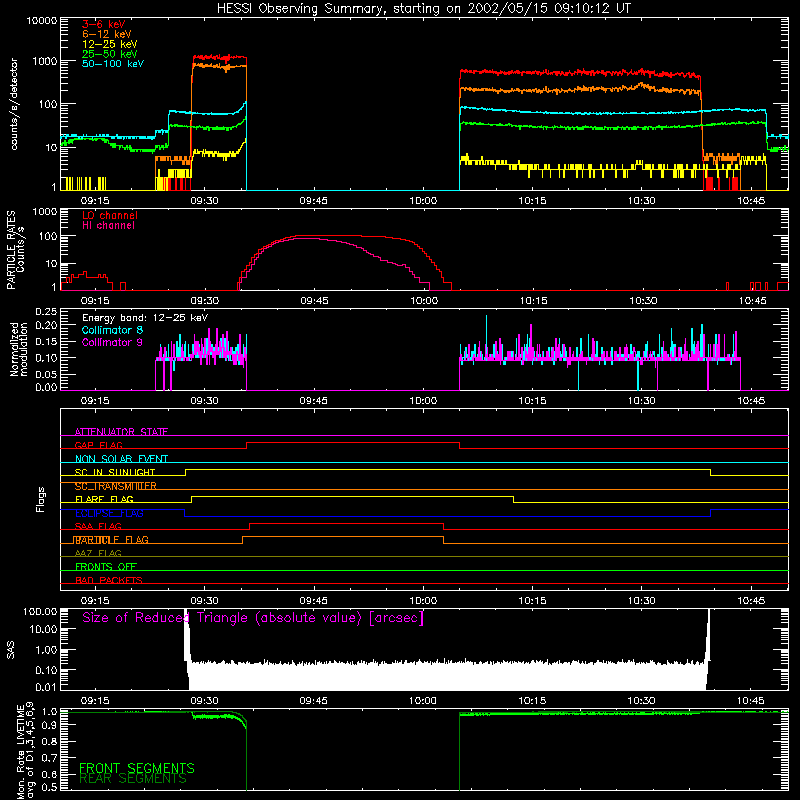The height and width of the screenshot is (800, 800).
Task: Select the orange '6-12 keV' legend label
Action: click(x=107, y=34)
